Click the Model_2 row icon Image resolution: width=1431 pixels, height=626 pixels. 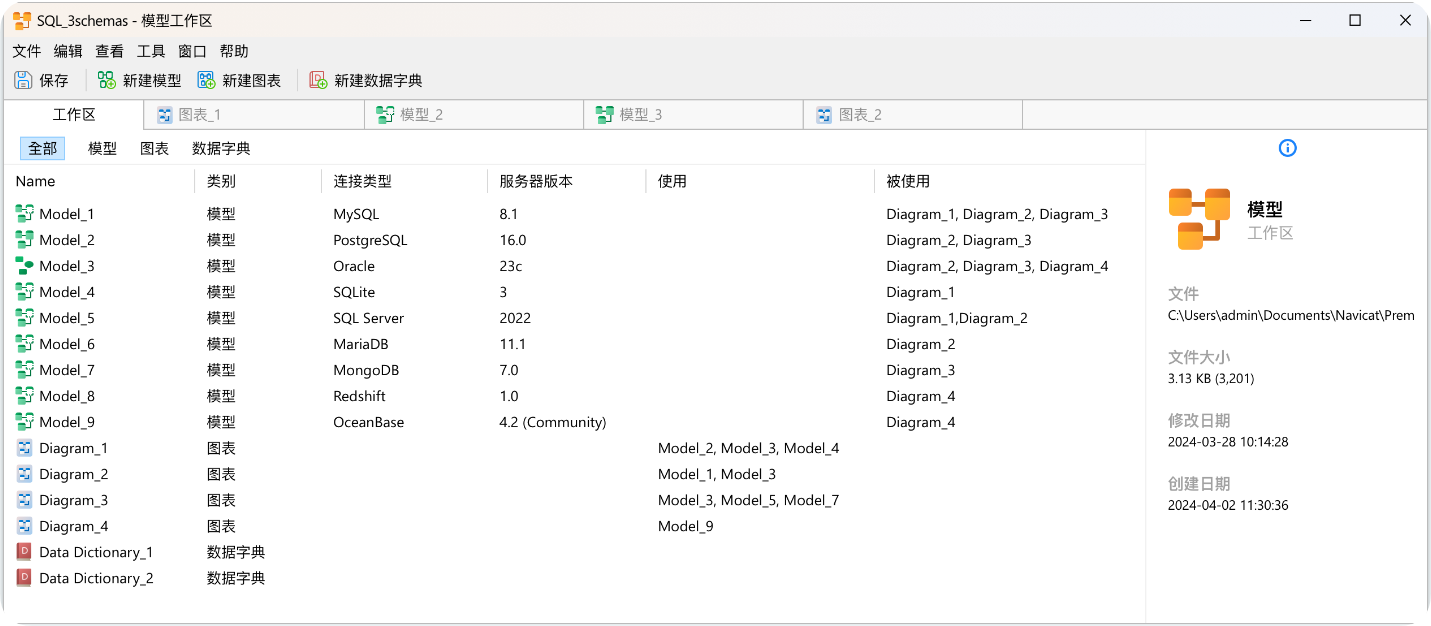25,240
